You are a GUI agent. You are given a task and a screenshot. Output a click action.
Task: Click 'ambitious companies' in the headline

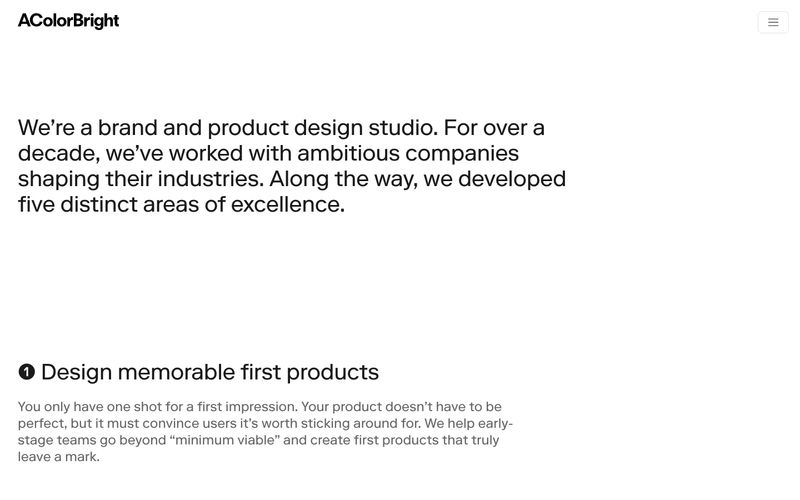pyautogui.click(x=408, y=154)
